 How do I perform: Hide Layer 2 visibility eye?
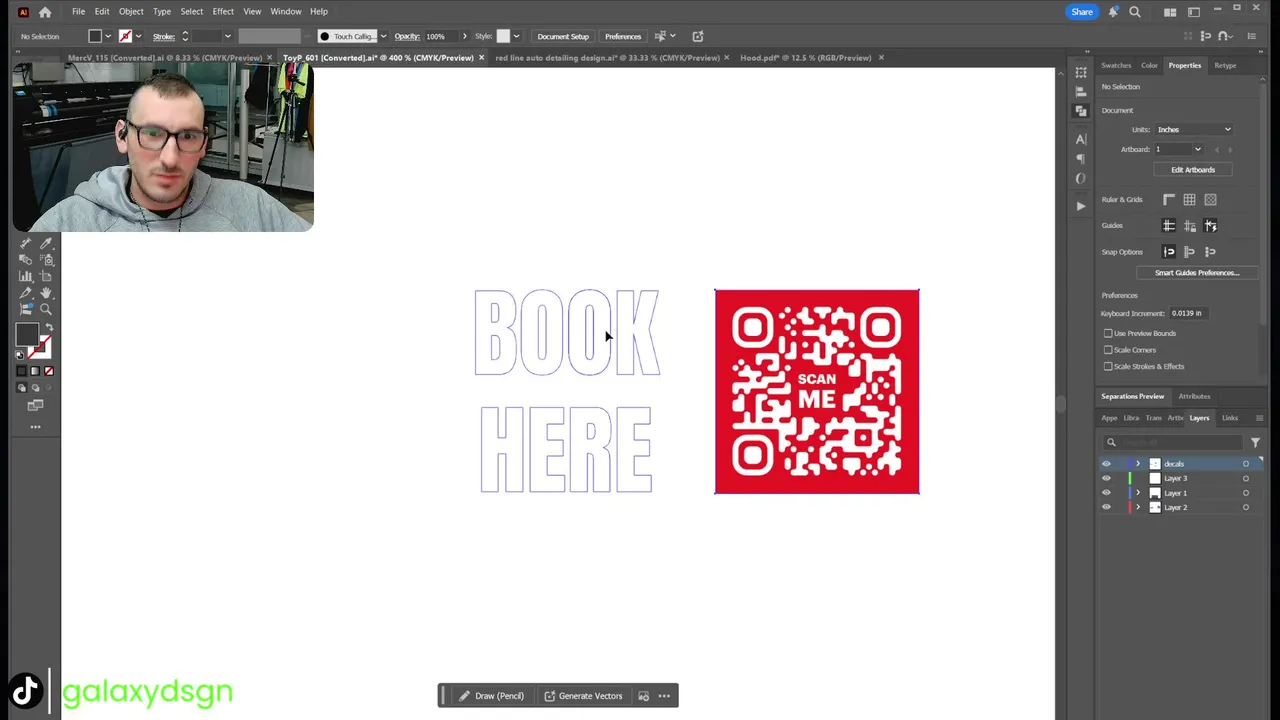(1106, 507)
